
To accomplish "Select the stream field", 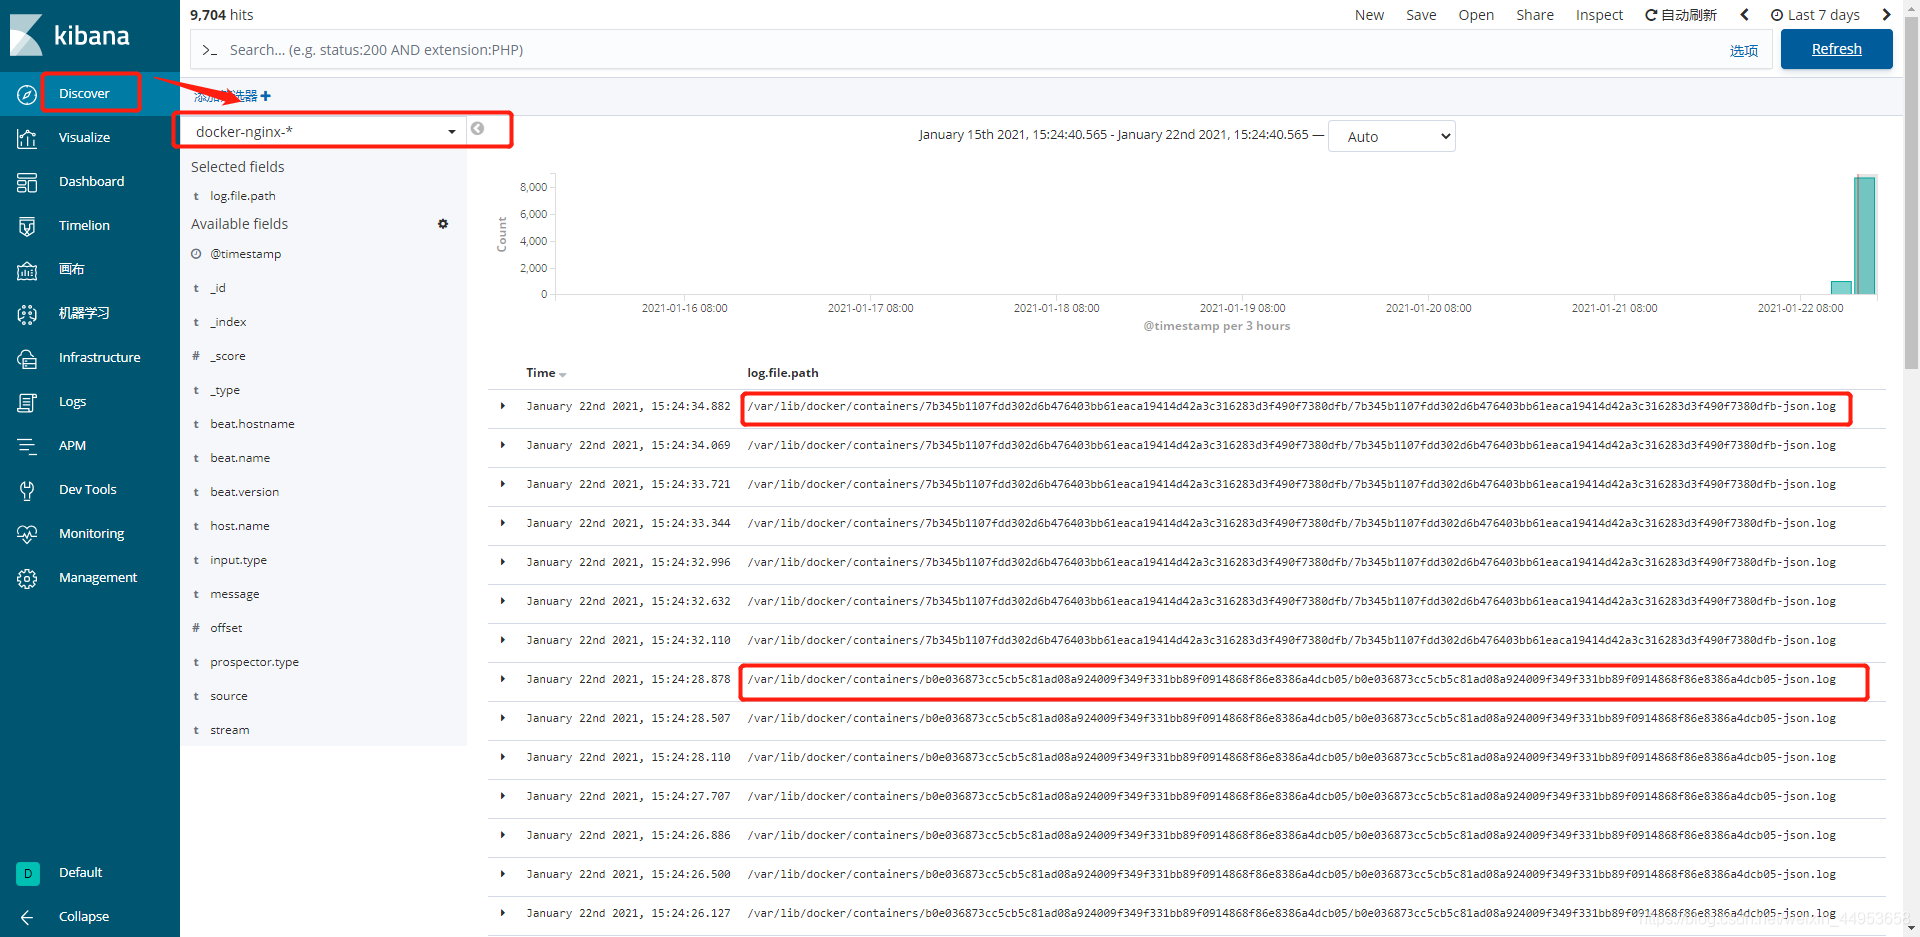I will click(x=230, y=730).
